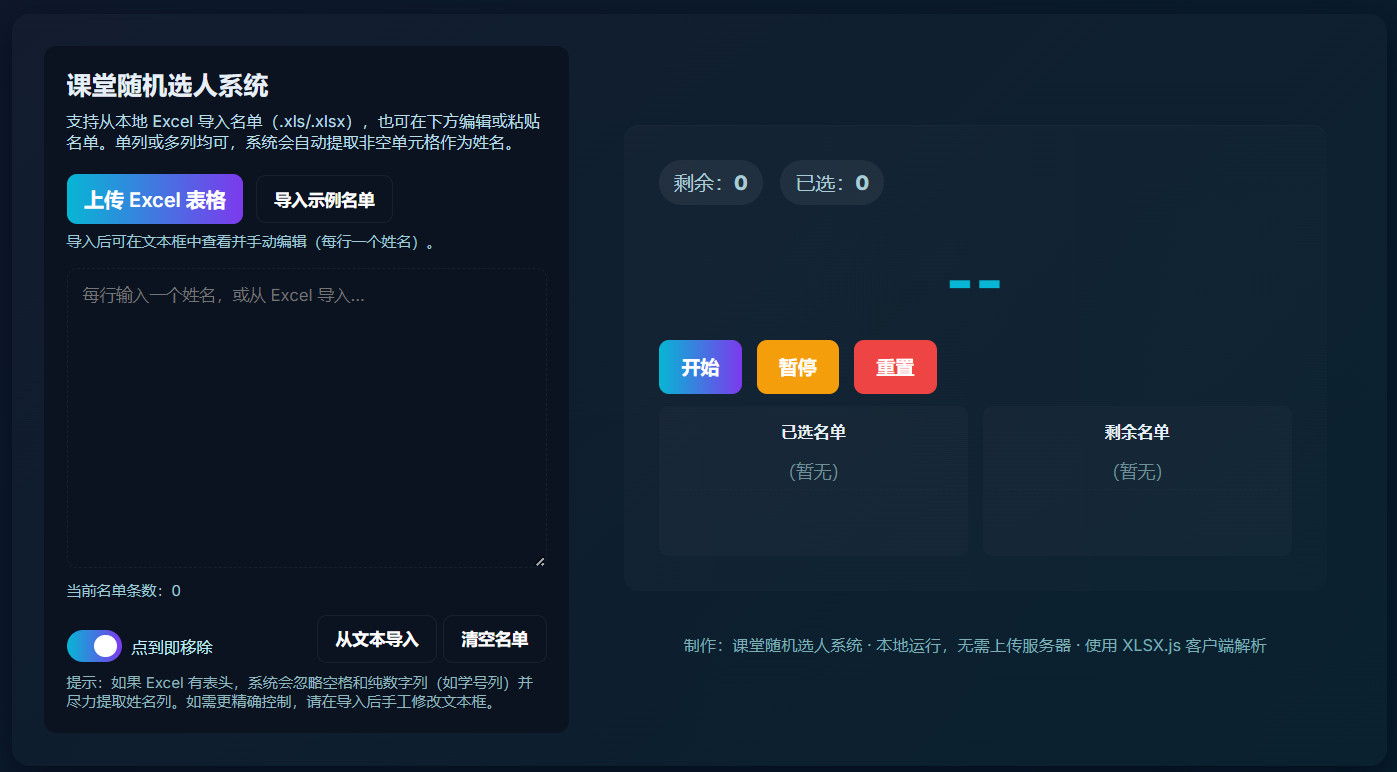Viewport: 1397px width, 772px height.
Task: Click the 已选 counter badge
Action: (831, 182)
